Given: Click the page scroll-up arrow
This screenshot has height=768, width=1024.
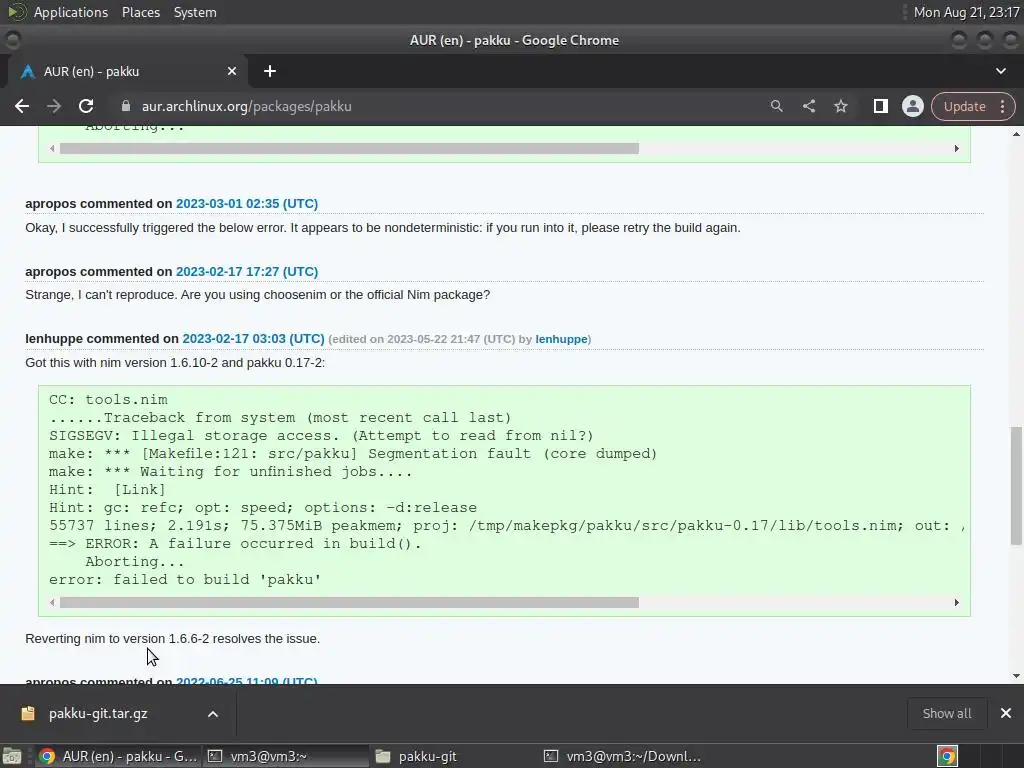Looking at the screenshot, I should click(x=1016, y=134).
